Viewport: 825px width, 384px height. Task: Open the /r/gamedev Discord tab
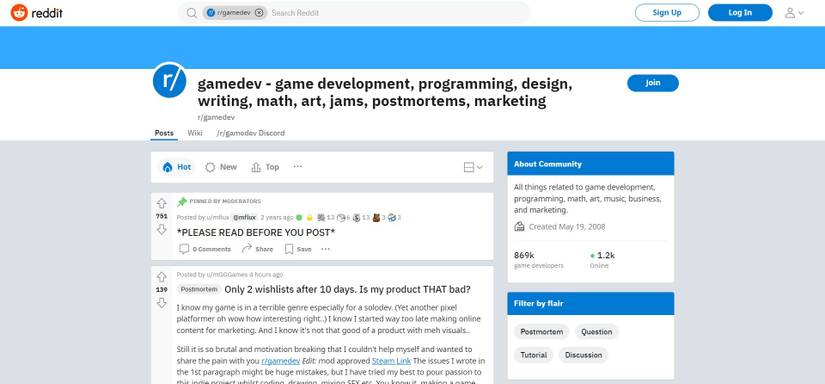pos(250,133)
